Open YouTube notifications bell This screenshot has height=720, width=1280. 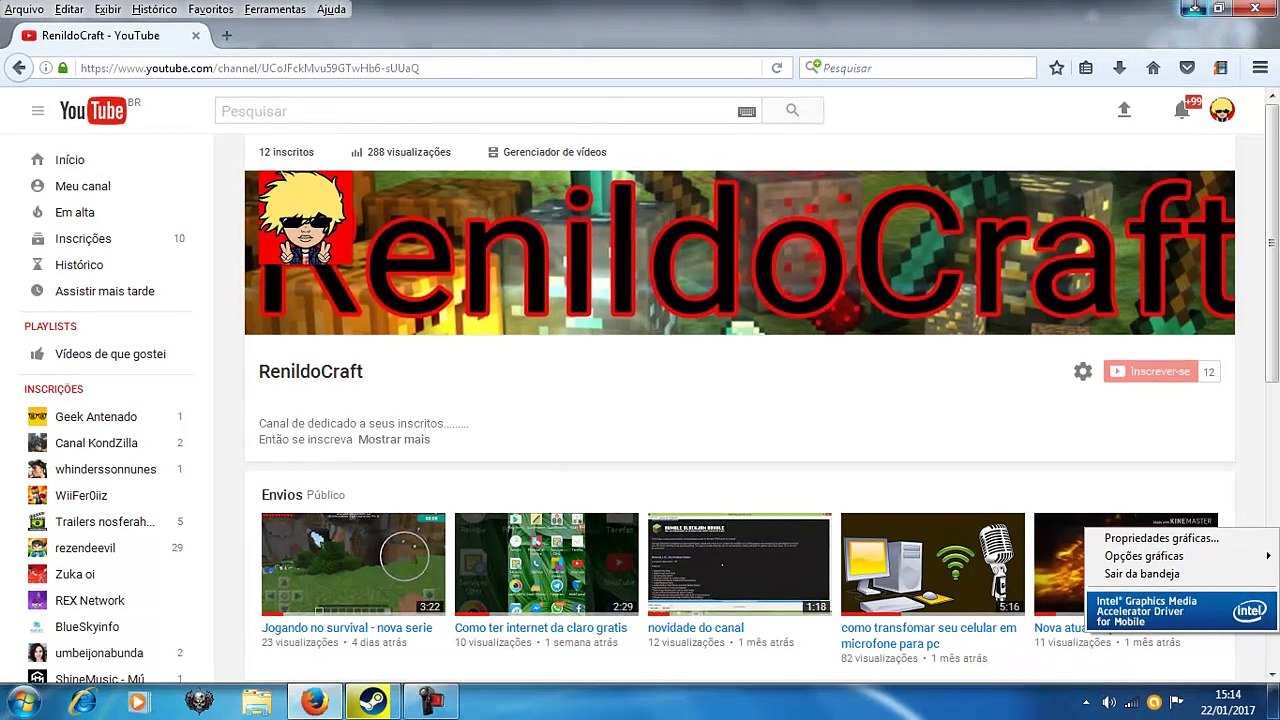pyautogui.click(x=1182, y=110)
